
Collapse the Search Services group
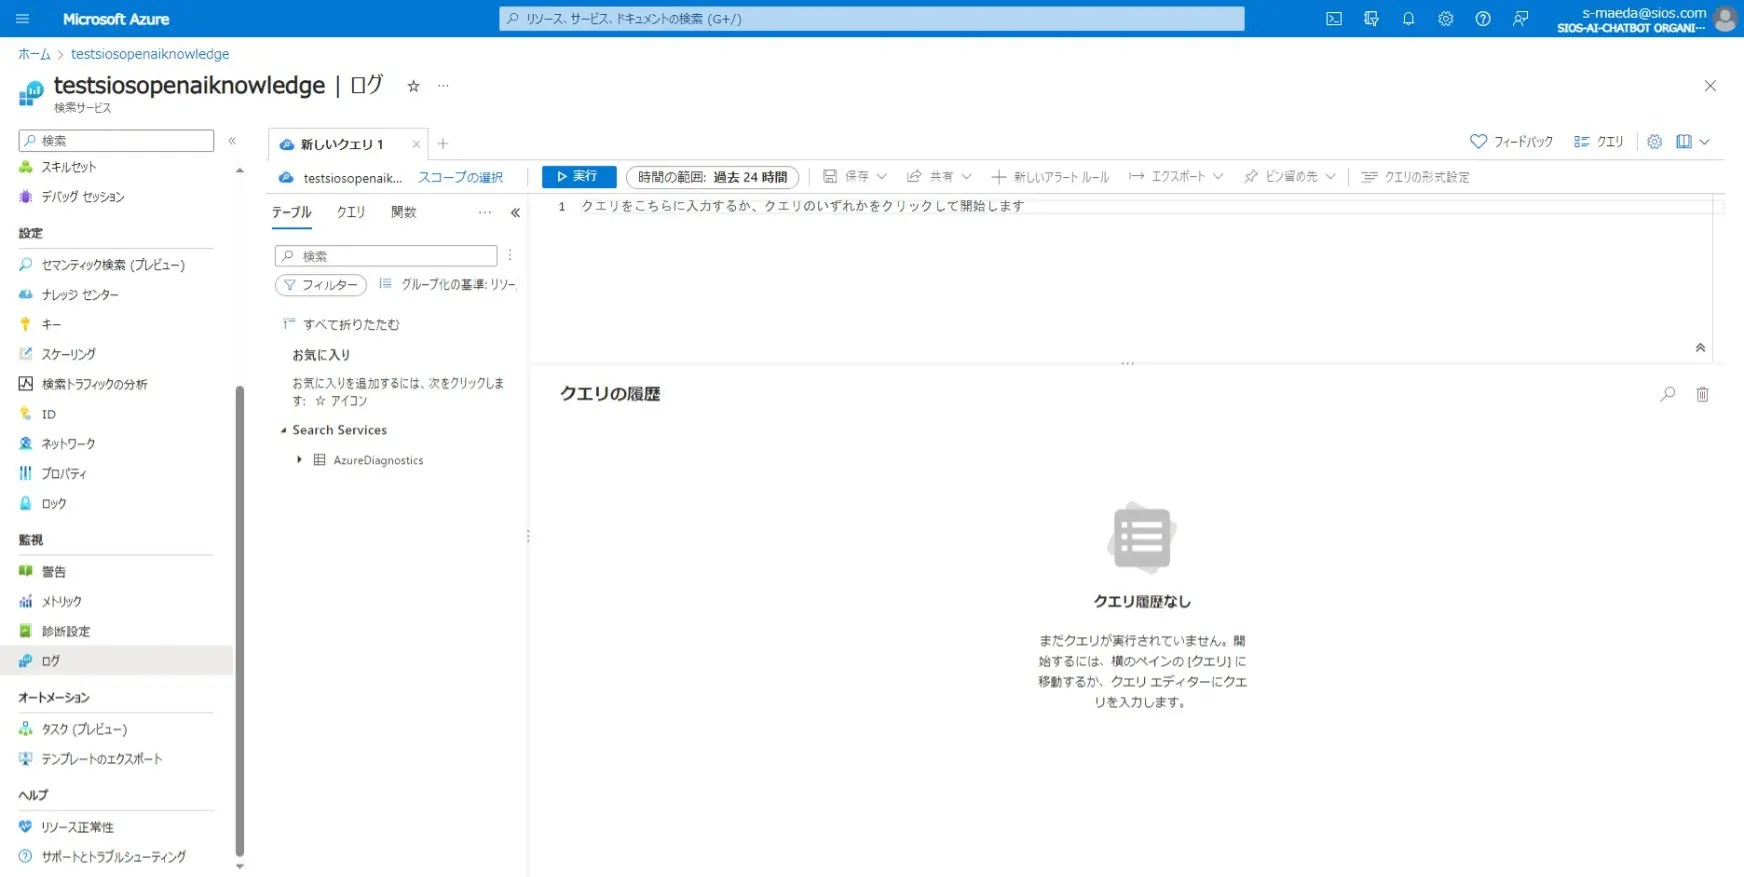(x=283, y=430)
